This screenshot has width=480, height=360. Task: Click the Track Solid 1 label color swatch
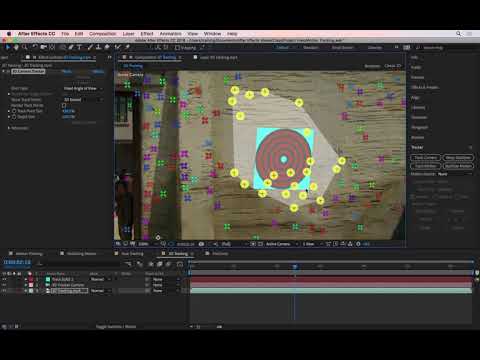point(31,279)
